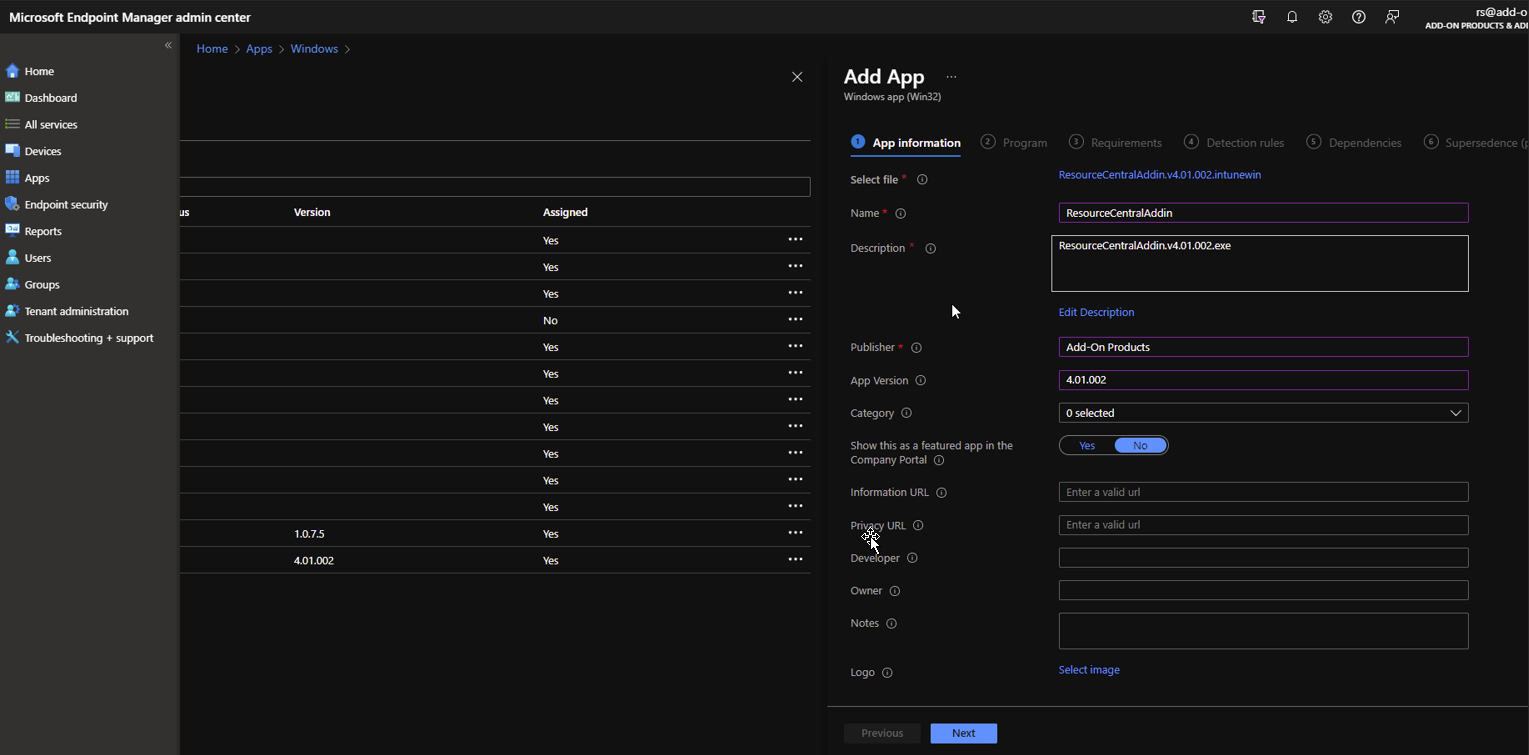Click into the Name field
The height and width of the screenshot is (755, 1529).
click(x=1263, y=213)
